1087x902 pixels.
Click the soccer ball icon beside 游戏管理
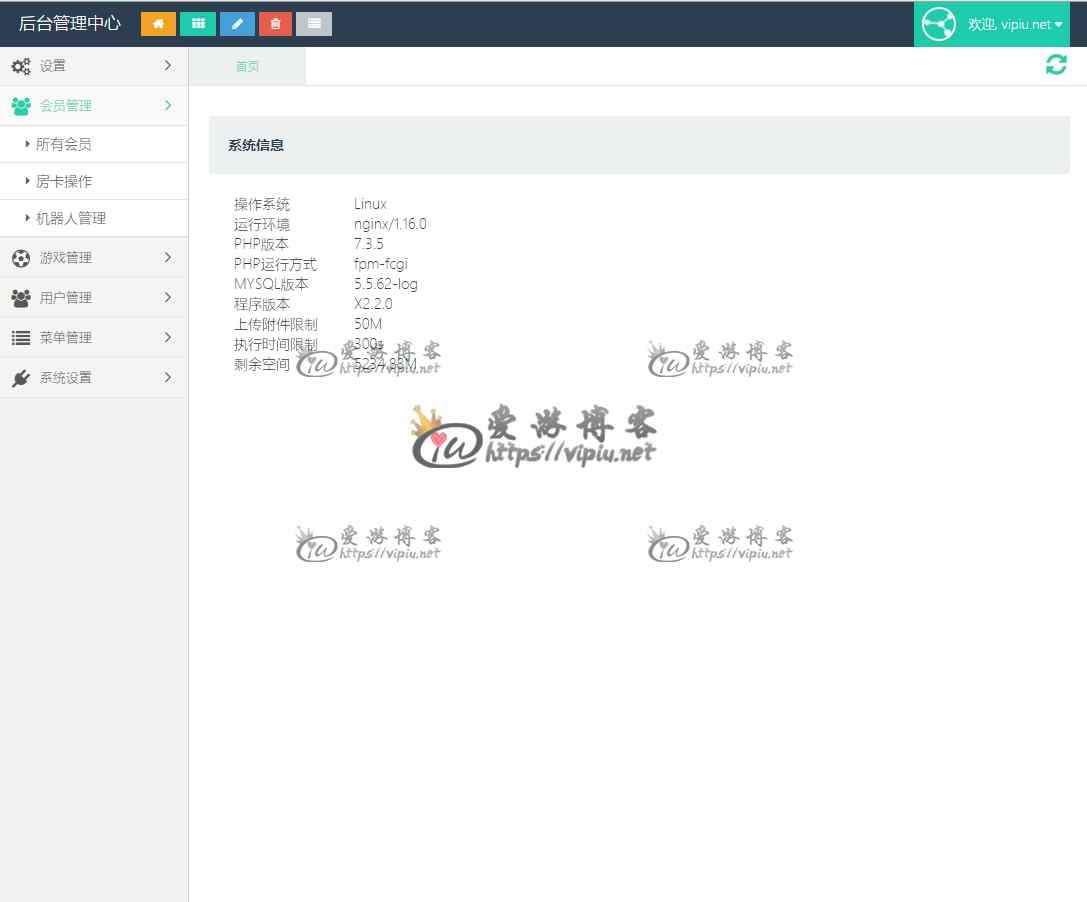(x=21, y=259)
